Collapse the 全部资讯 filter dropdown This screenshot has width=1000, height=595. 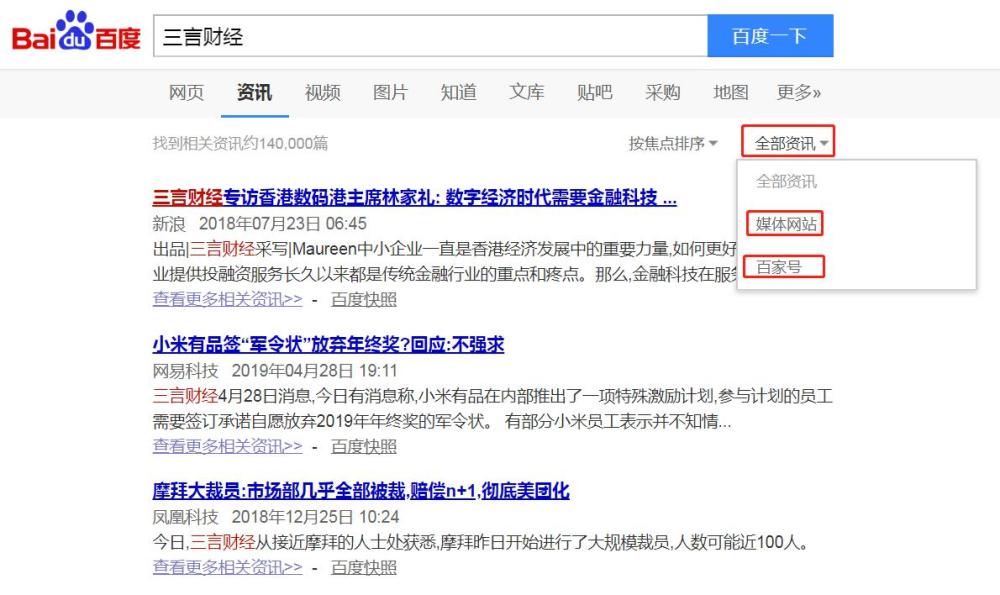click(788, 142)
